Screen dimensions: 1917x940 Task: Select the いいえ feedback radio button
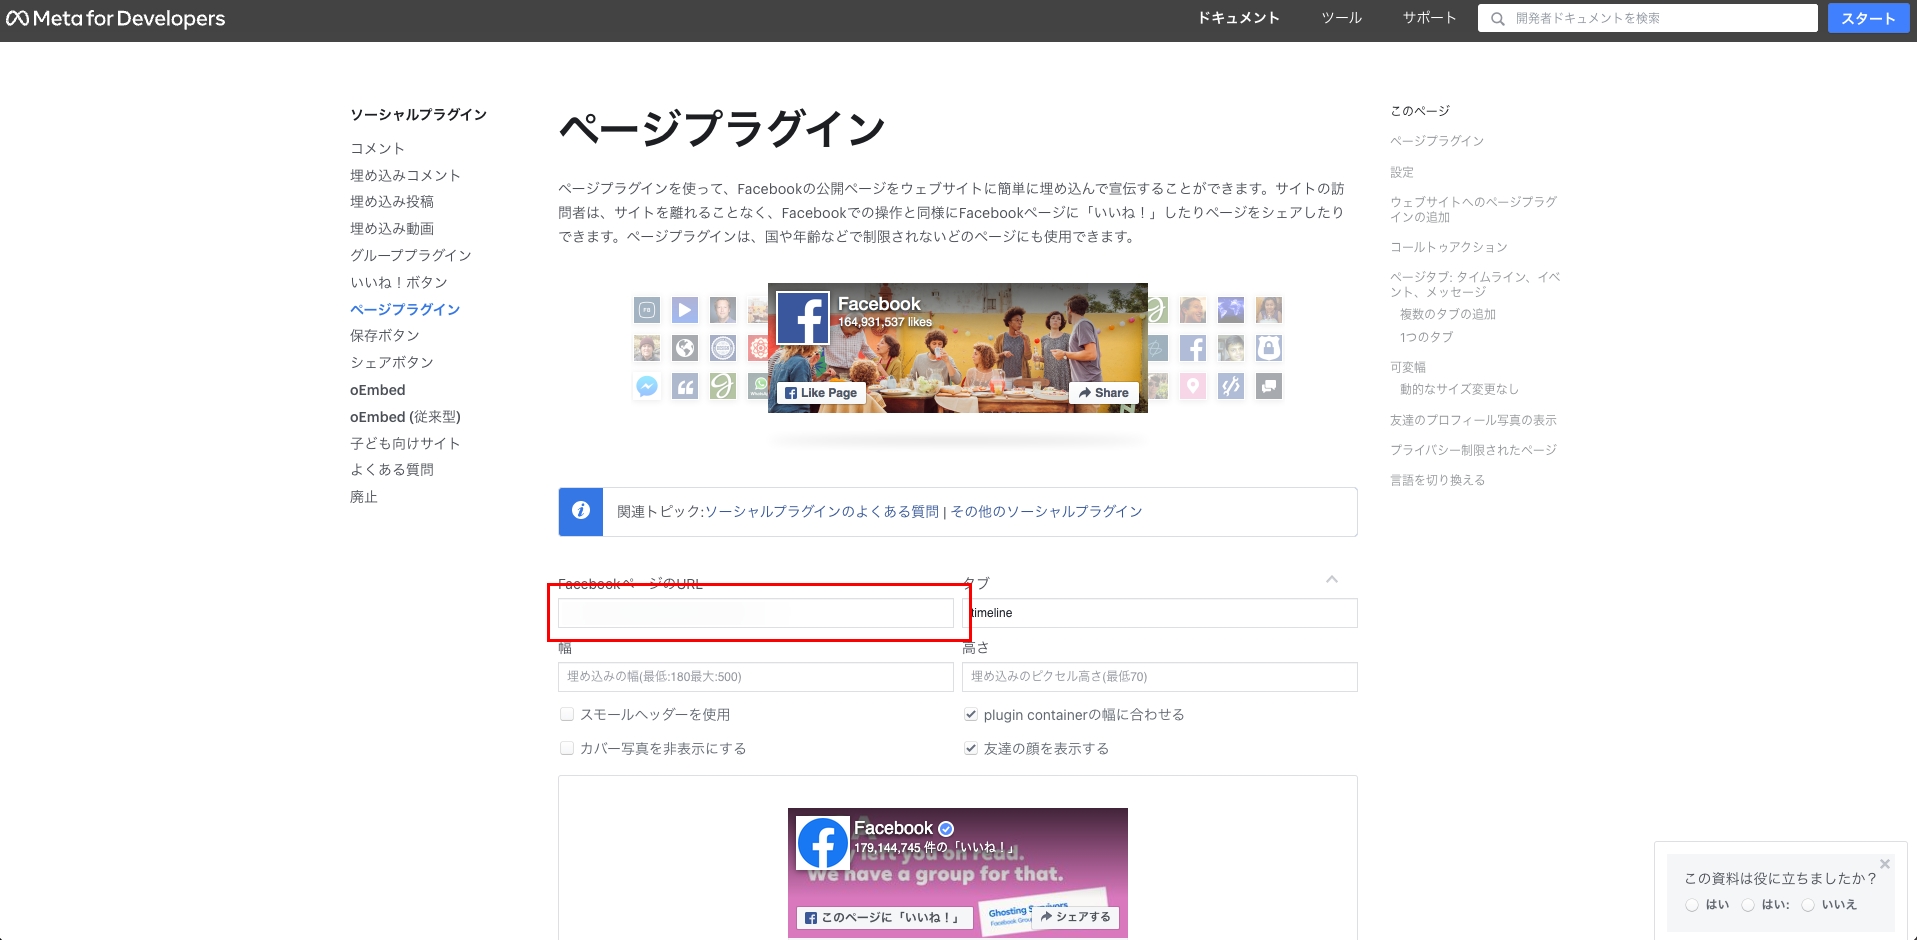[1808, 904]
